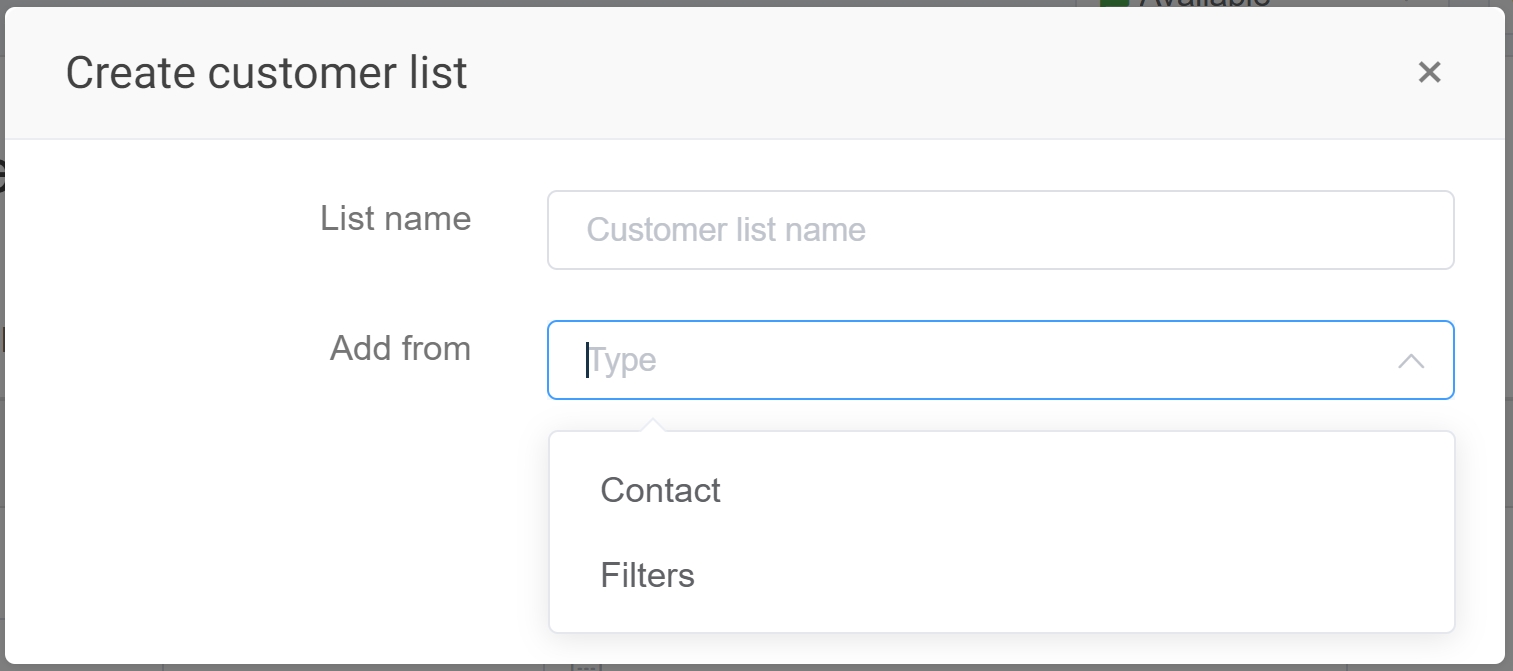Click the Type placeholder text
This screenshot has width=1513, height=671.
click(x=623, y=360)
